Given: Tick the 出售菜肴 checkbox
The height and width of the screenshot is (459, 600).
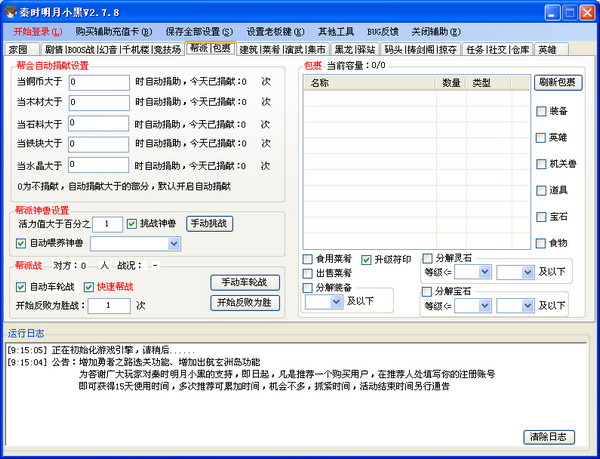Looking at the screenshot, I should coord(307,273).
